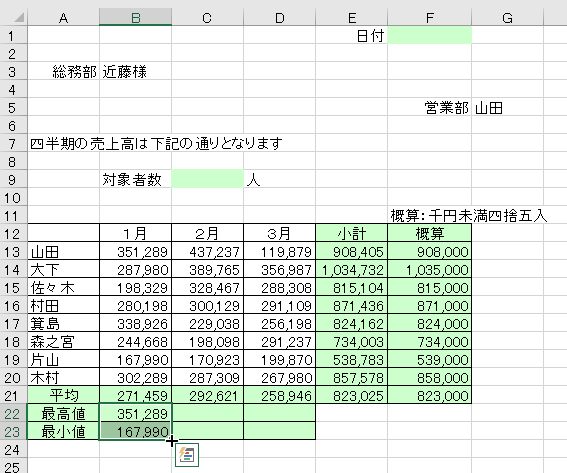Click subtotal cell 908,405
Screen dimensions: 567x473
tap(351, 251)
